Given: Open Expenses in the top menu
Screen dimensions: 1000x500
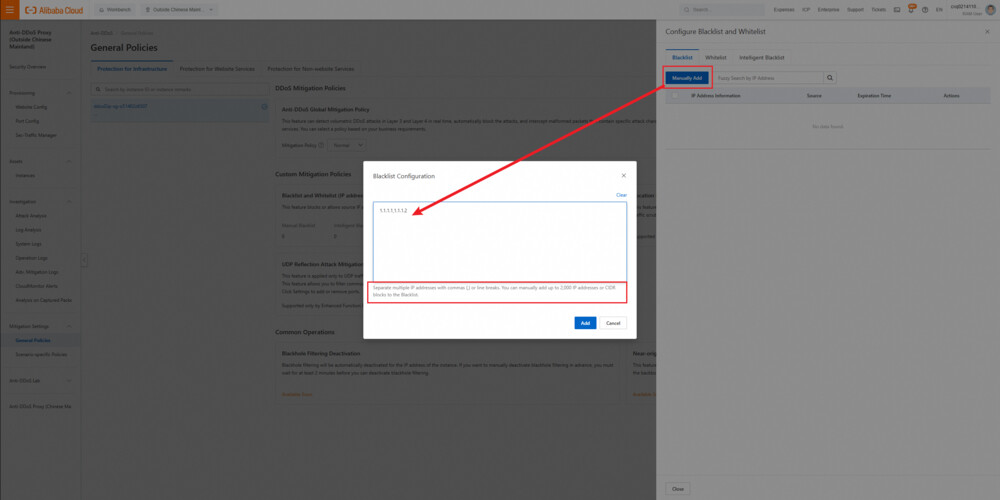Looking at the screenshot, I should (784, 10).
